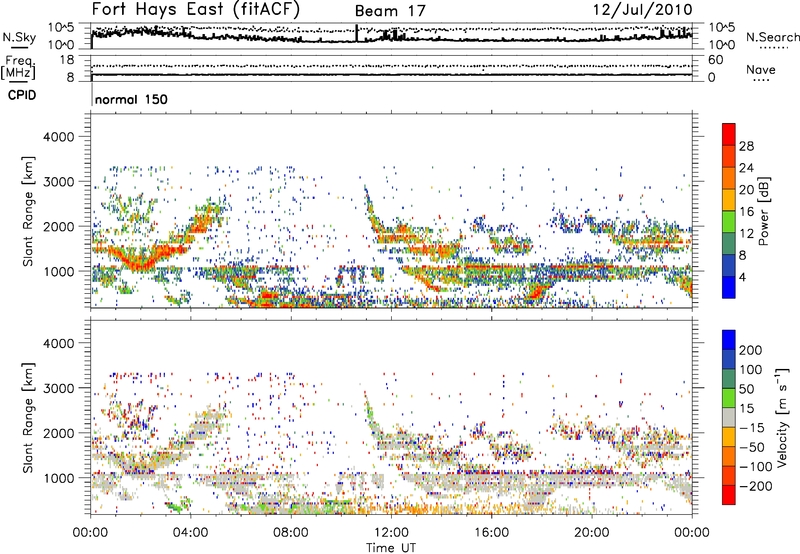Click the yellow 16–20 dB power colorbar segment
Screen dimensions: 800x554
point(729,200)
